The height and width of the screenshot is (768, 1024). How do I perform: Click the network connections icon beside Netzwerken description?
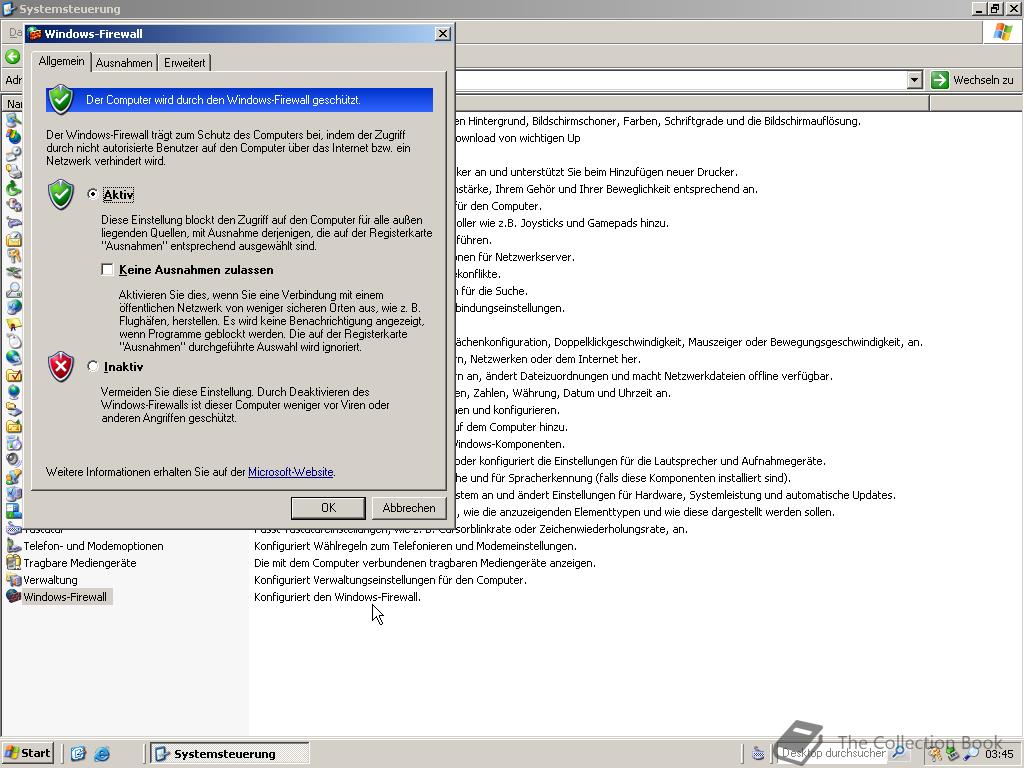[x=13, y=358]
